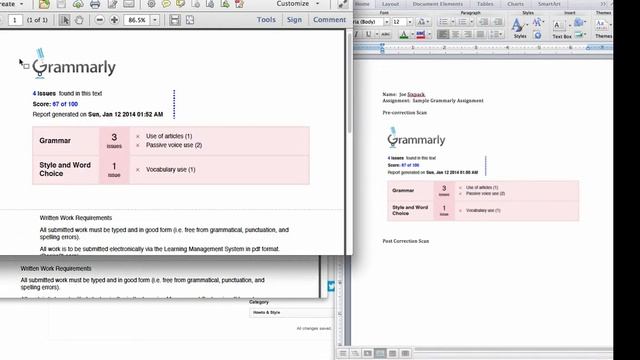This screenshot has height=360, width=640.
Task: Click the open file icon in Acrobat toolbar
Action: 44,4
